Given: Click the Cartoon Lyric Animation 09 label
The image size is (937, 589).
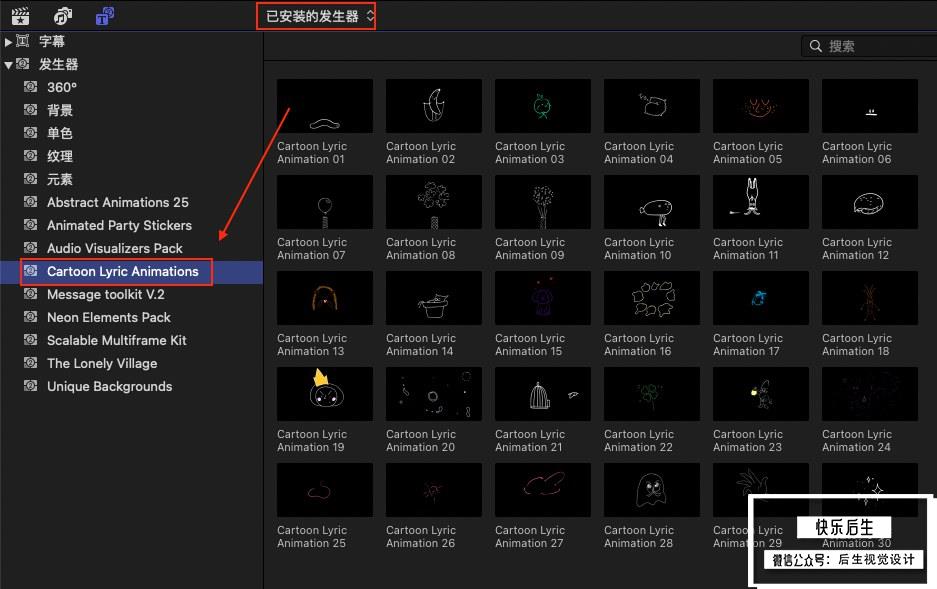Looking at the screenshot, I should [530, 249].
